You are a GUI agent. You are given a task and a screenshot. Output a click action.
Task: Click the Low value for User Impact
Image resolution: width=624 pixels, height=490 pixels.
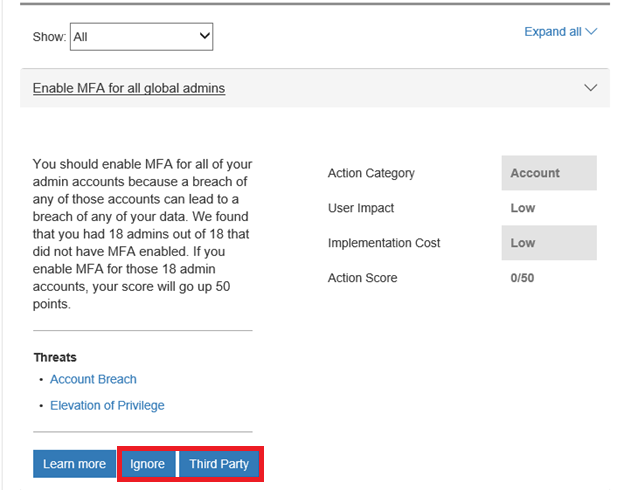522,208
